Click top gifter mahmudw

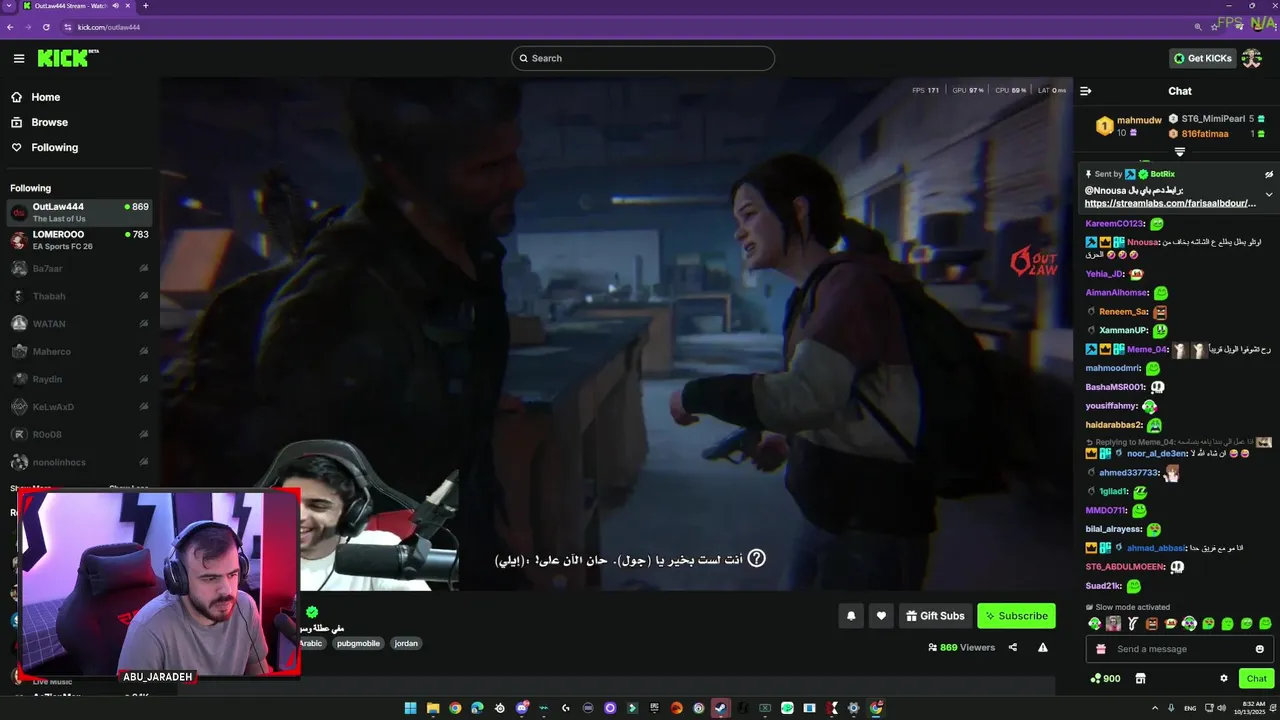point(1139,120)
